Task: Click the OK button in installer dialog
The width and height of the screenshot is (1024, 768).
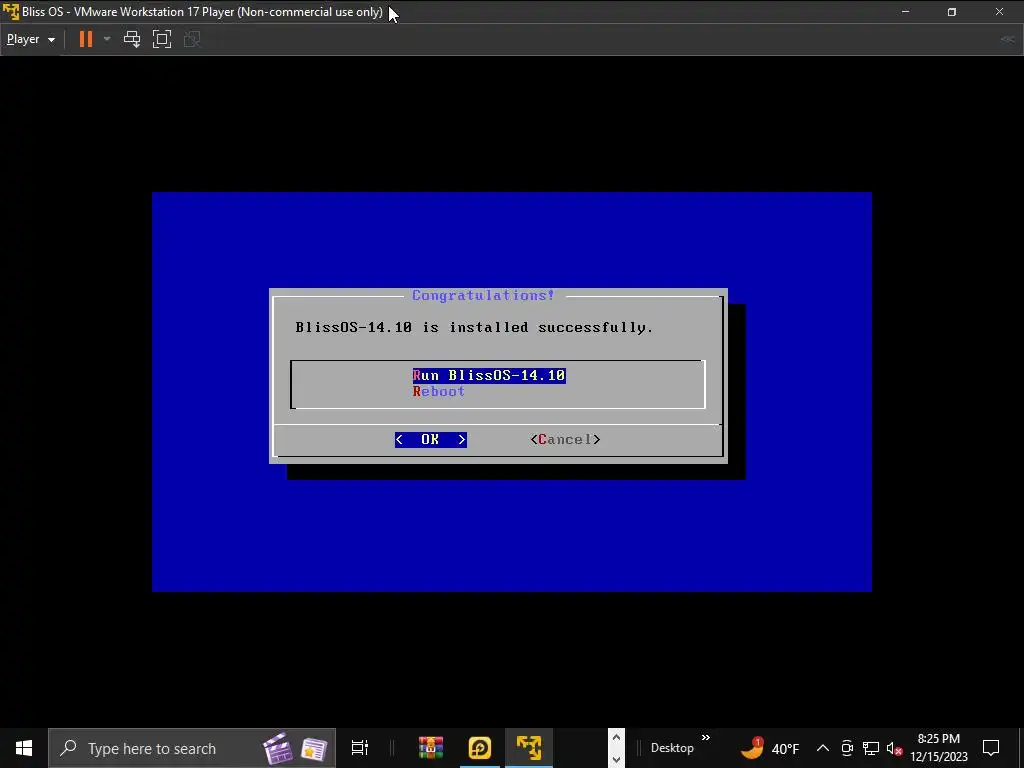Action: (x=430, y=440)
